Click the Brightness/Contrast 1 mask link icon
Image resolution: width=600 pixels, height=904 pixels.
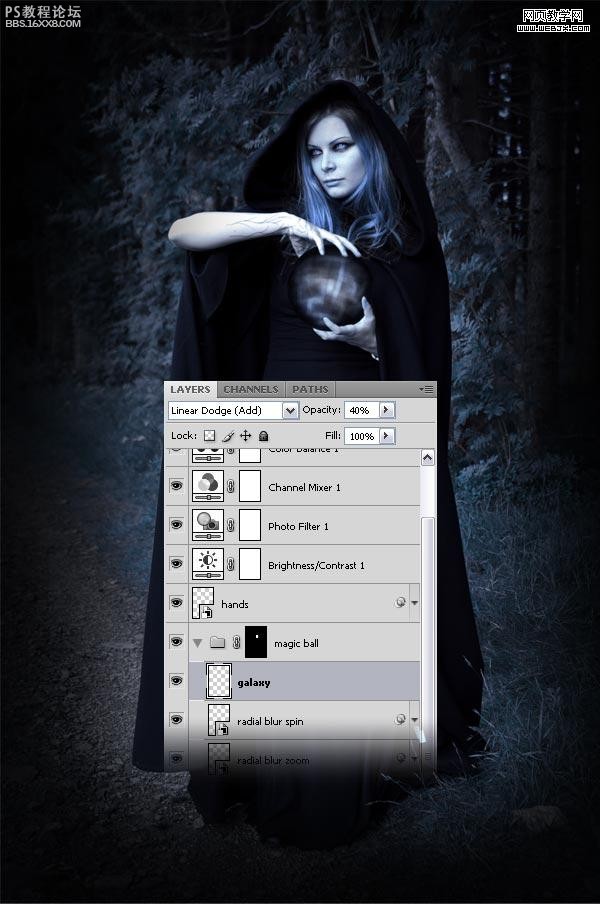pos(231,564)
